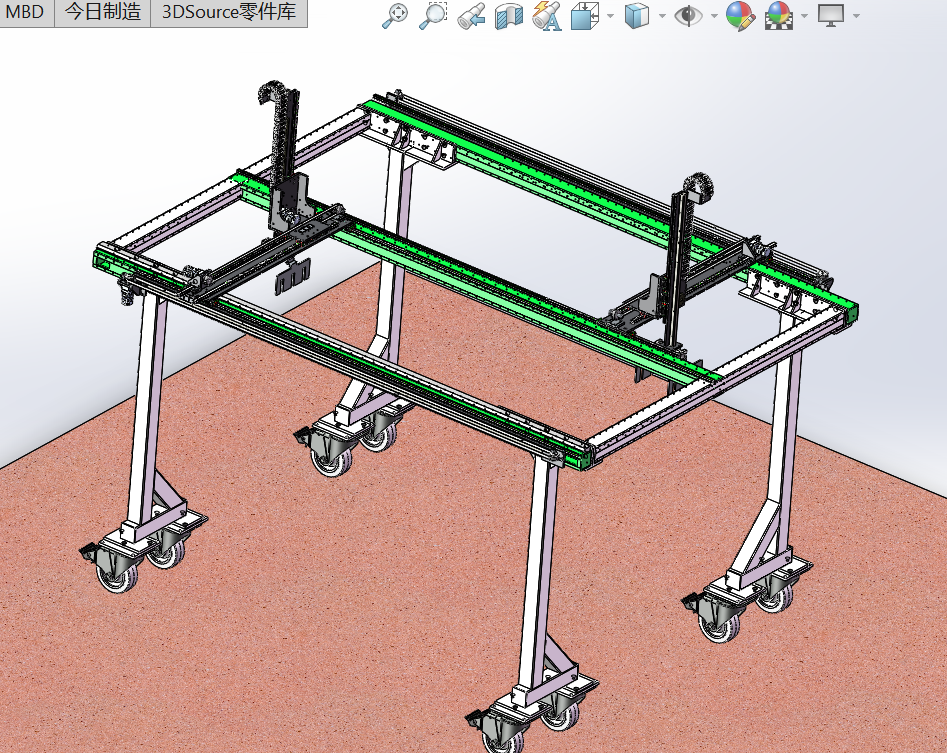Click the Previous View icon

click(x=471, y=16)
